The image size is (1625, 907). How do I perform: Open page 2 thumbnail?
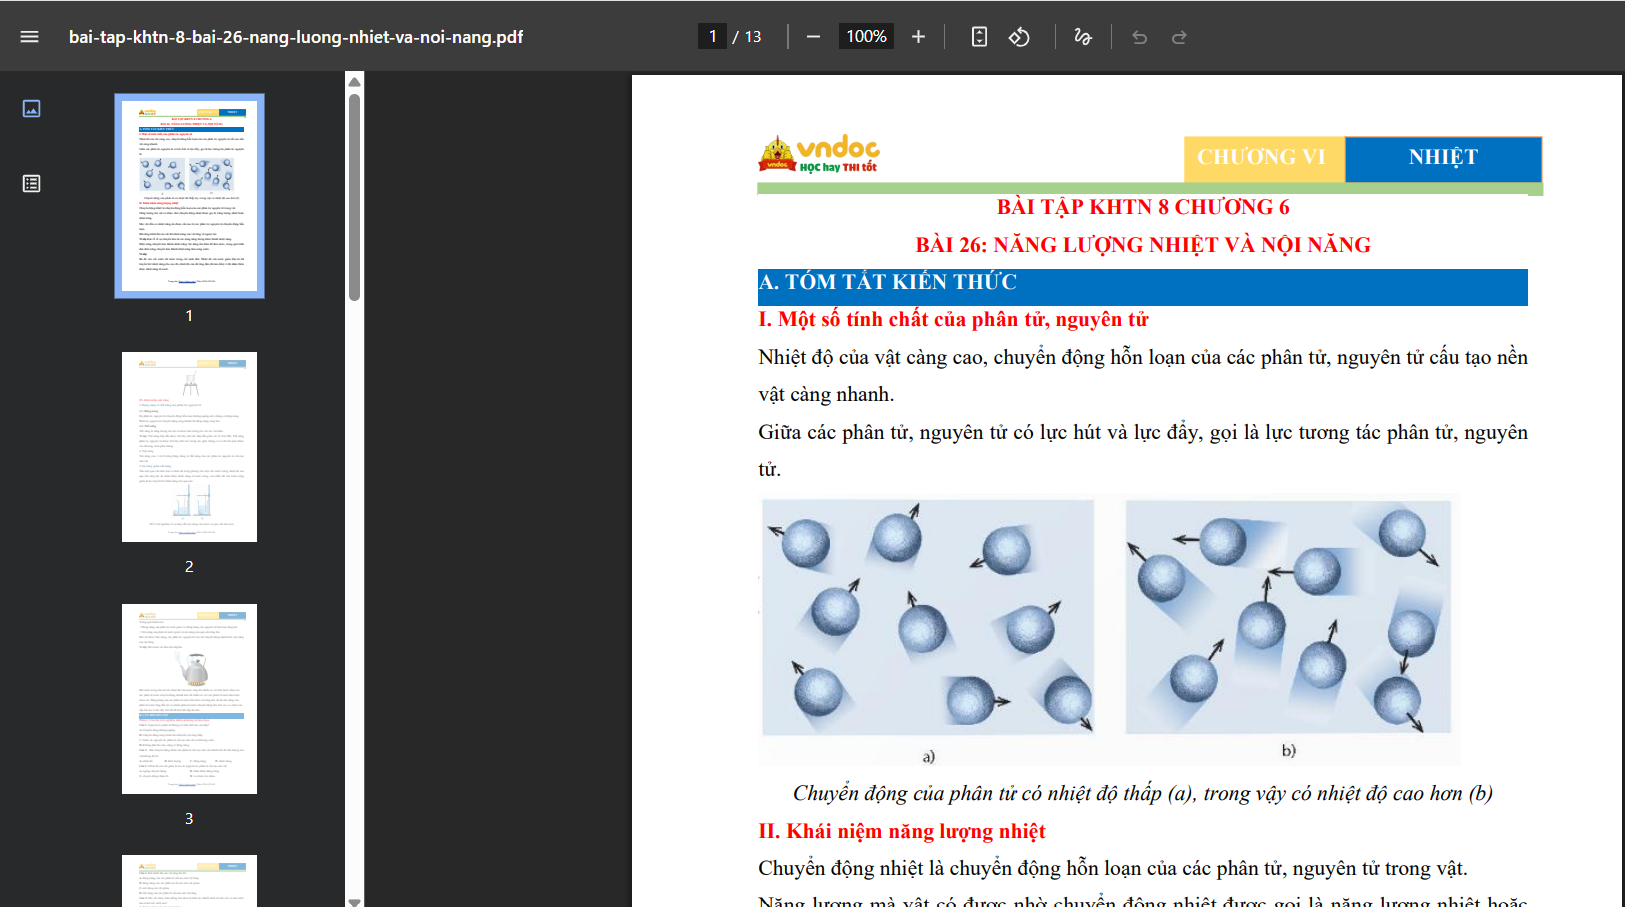click(x=189, y=447)
